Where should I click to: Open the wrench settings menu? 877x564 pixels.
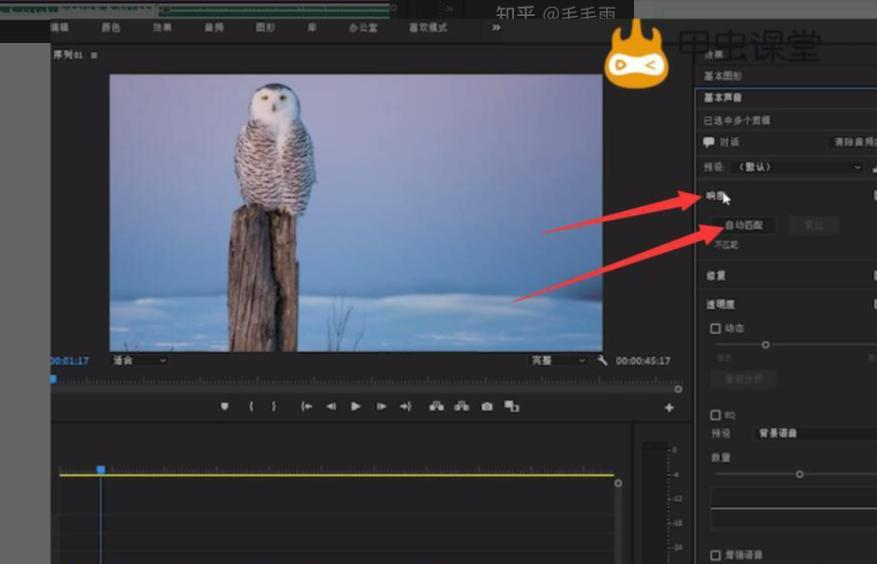(602, 360)
